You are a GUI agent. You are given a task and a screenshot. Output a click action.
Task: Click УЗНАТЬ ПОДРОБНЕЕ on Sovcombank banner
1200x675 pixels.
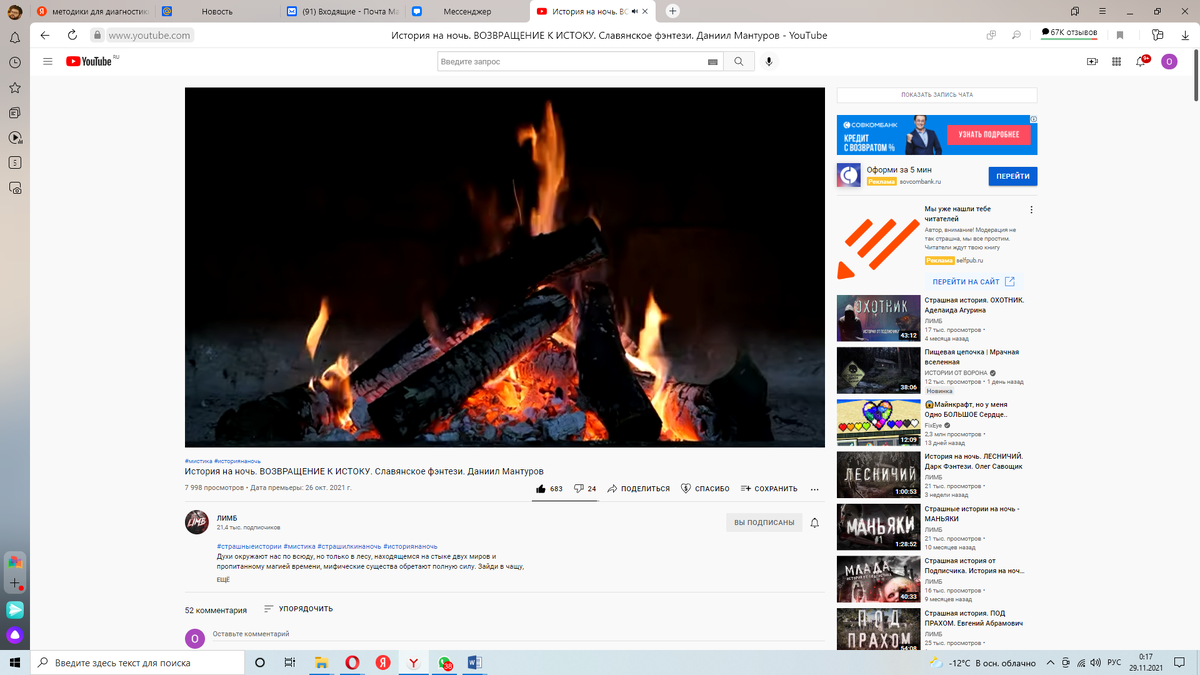click(x=989, y=135)
